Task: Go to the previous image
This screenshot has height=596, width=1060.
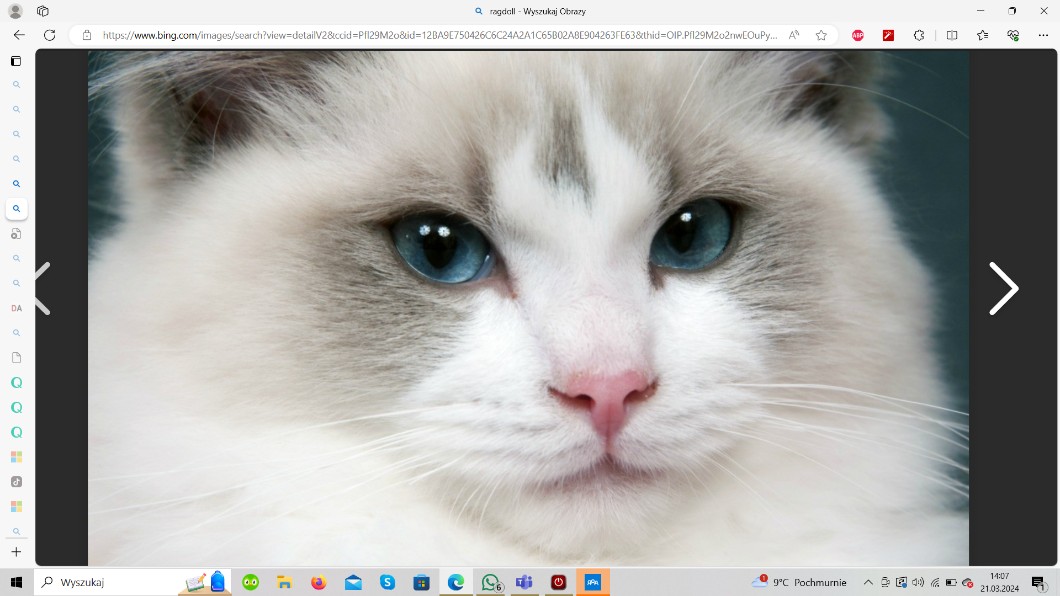Action: pyautogui.click(x=42, y=289)
